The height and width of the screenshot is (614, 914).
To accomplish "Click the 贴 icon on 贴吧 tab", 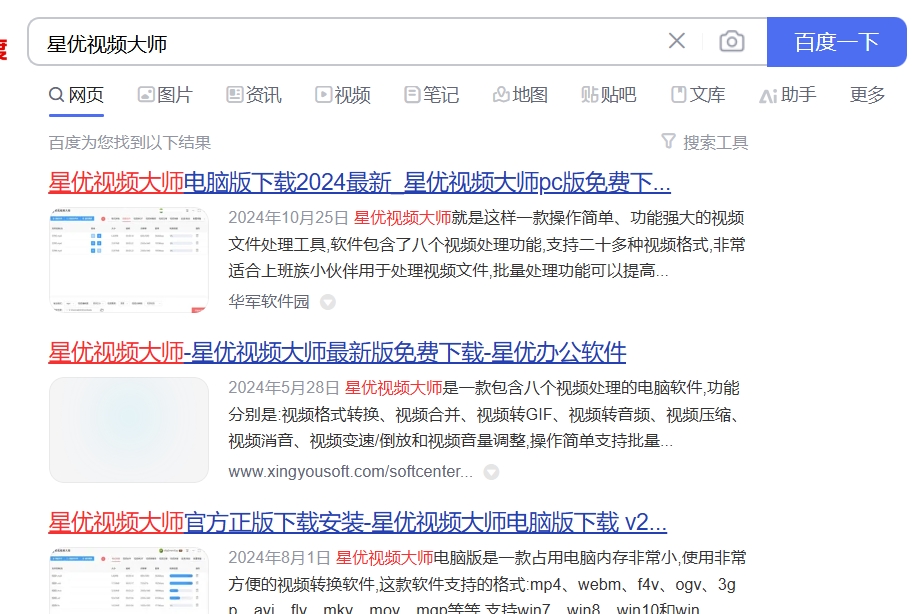I will [589, 94].
